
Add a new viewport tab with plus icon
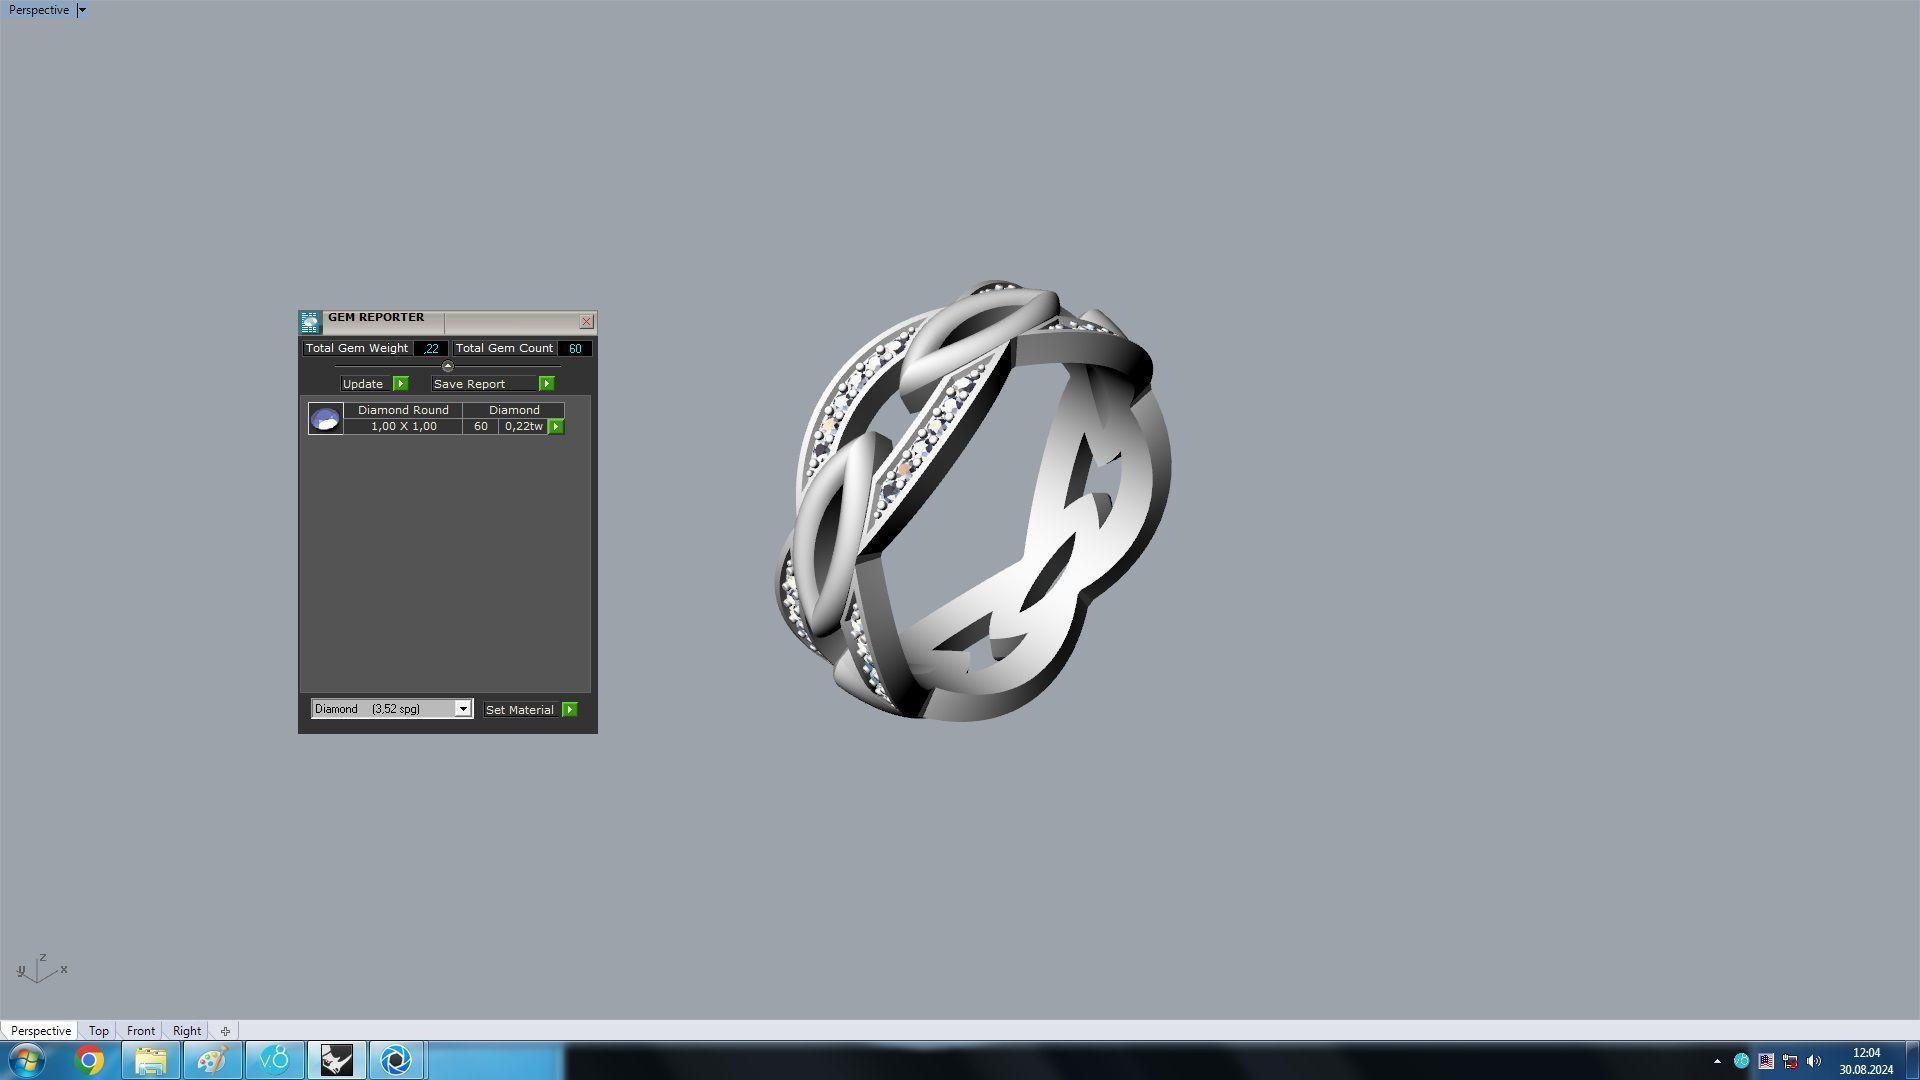(x=225, y=1031)
